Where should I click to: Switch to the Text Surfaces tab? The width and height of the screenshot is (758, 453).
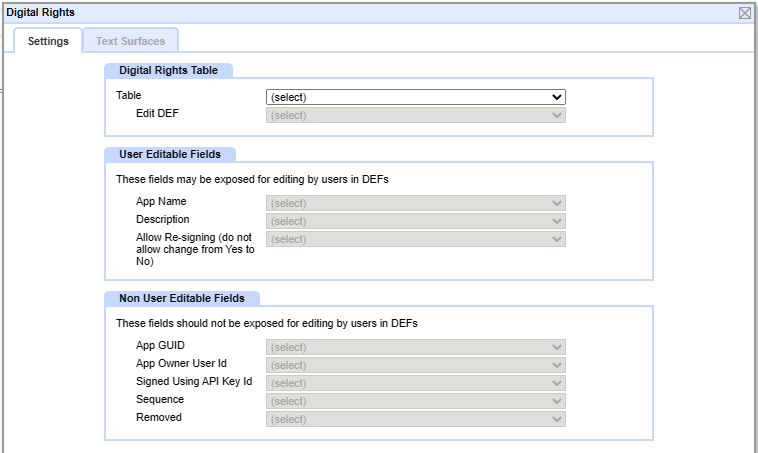click(x=131, y=41)
